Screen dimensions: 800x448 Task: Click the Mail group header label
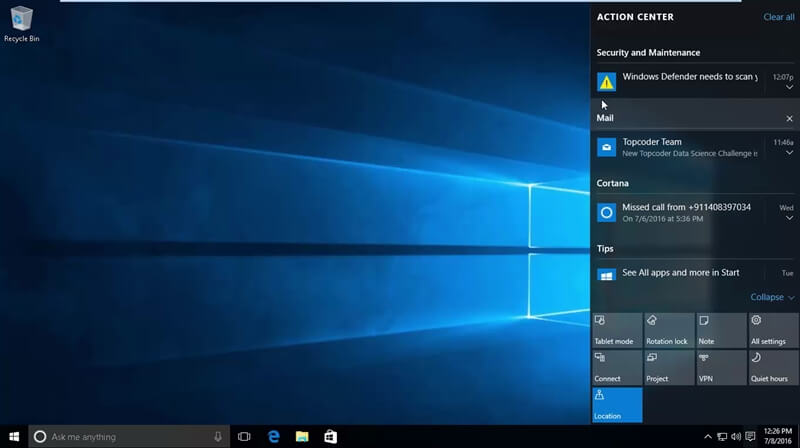tap(605, 118)
